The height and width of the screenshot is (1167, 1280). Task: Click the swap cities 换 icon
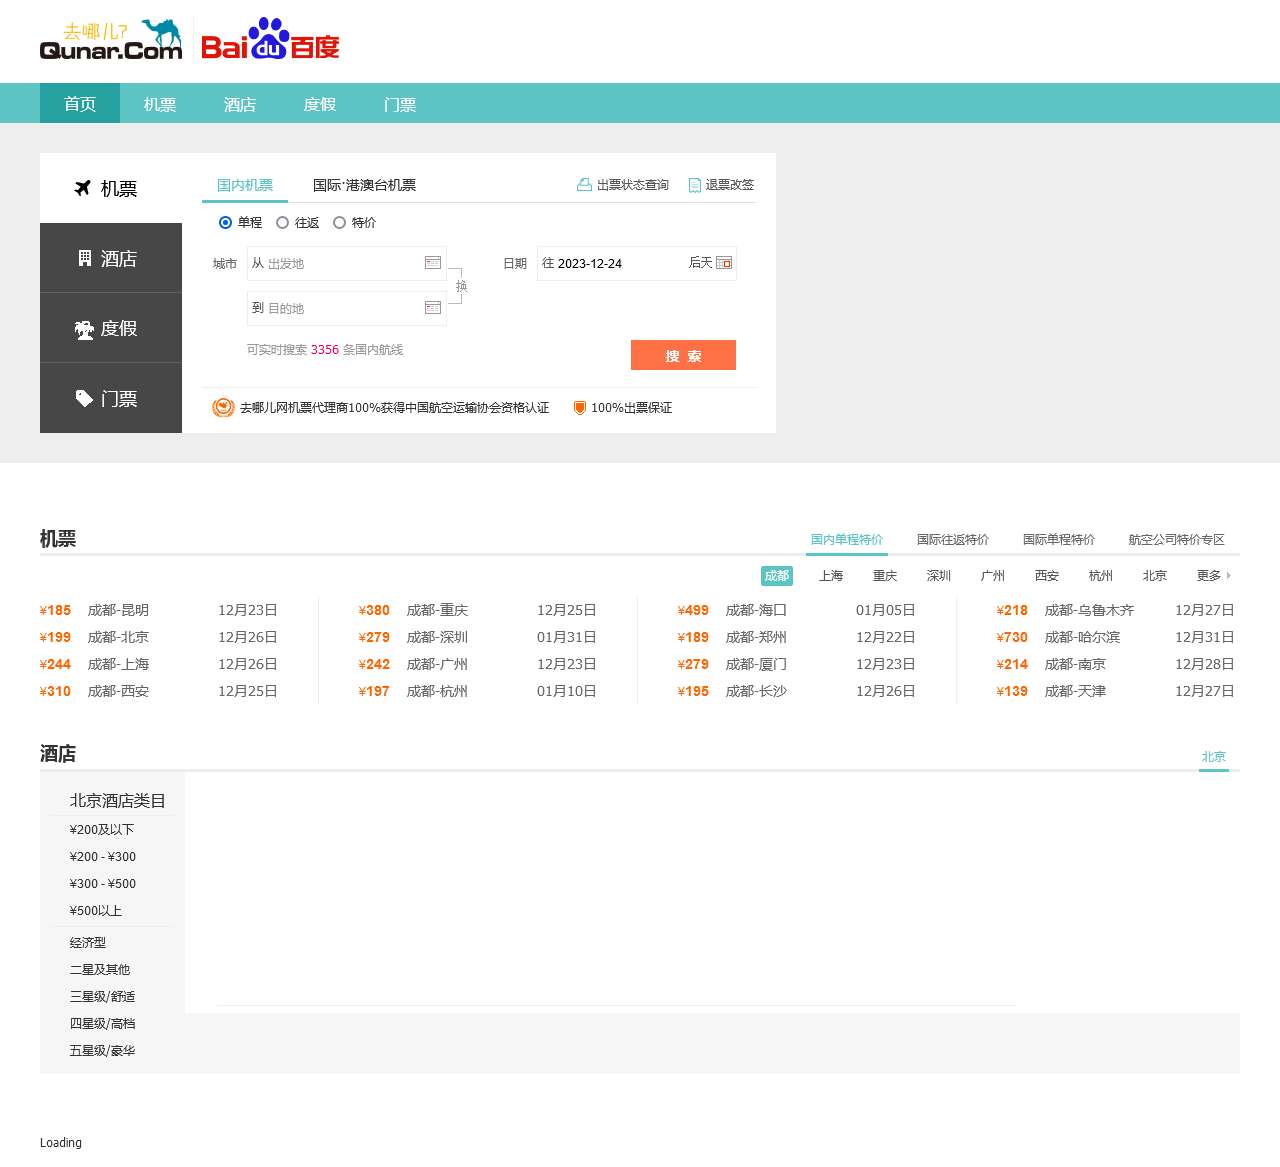click(461, 286)
